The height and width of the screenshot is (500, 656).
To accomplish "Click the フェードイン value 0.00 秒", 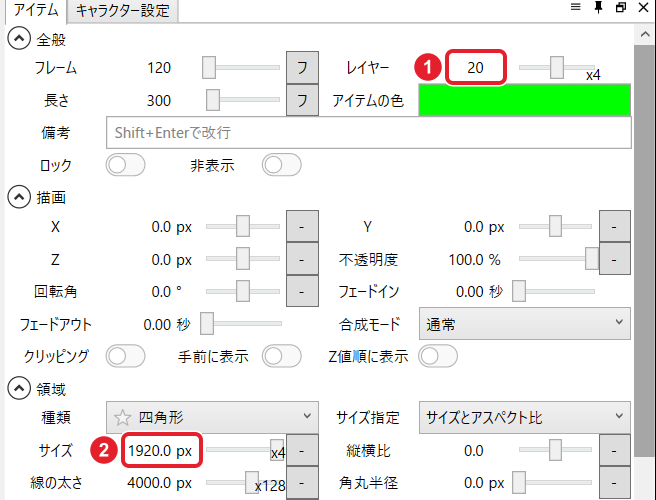I will coord(479,292).
